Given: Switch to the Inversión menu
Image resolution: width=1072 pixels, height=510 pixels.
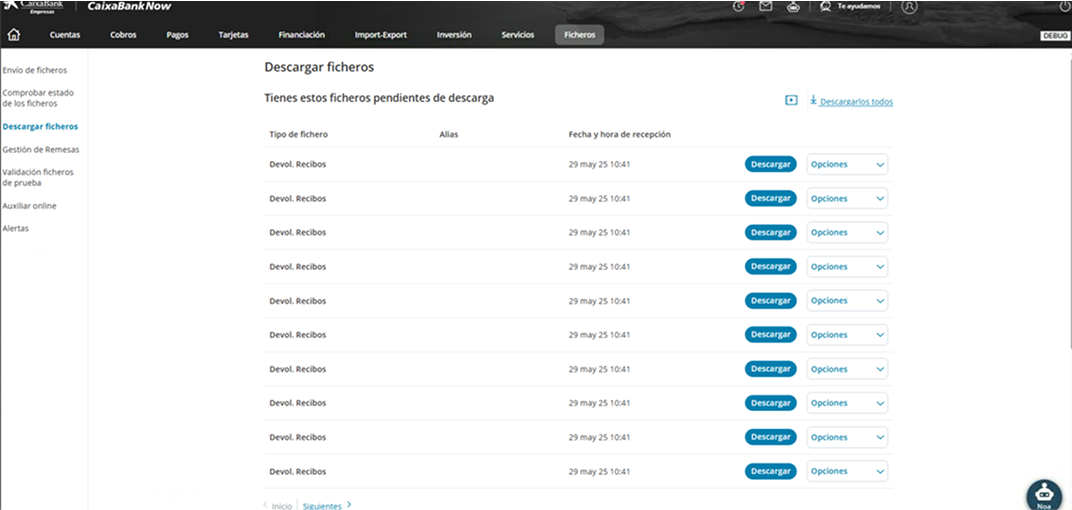Looking at the screenshot, I should [x=454, y=35].
